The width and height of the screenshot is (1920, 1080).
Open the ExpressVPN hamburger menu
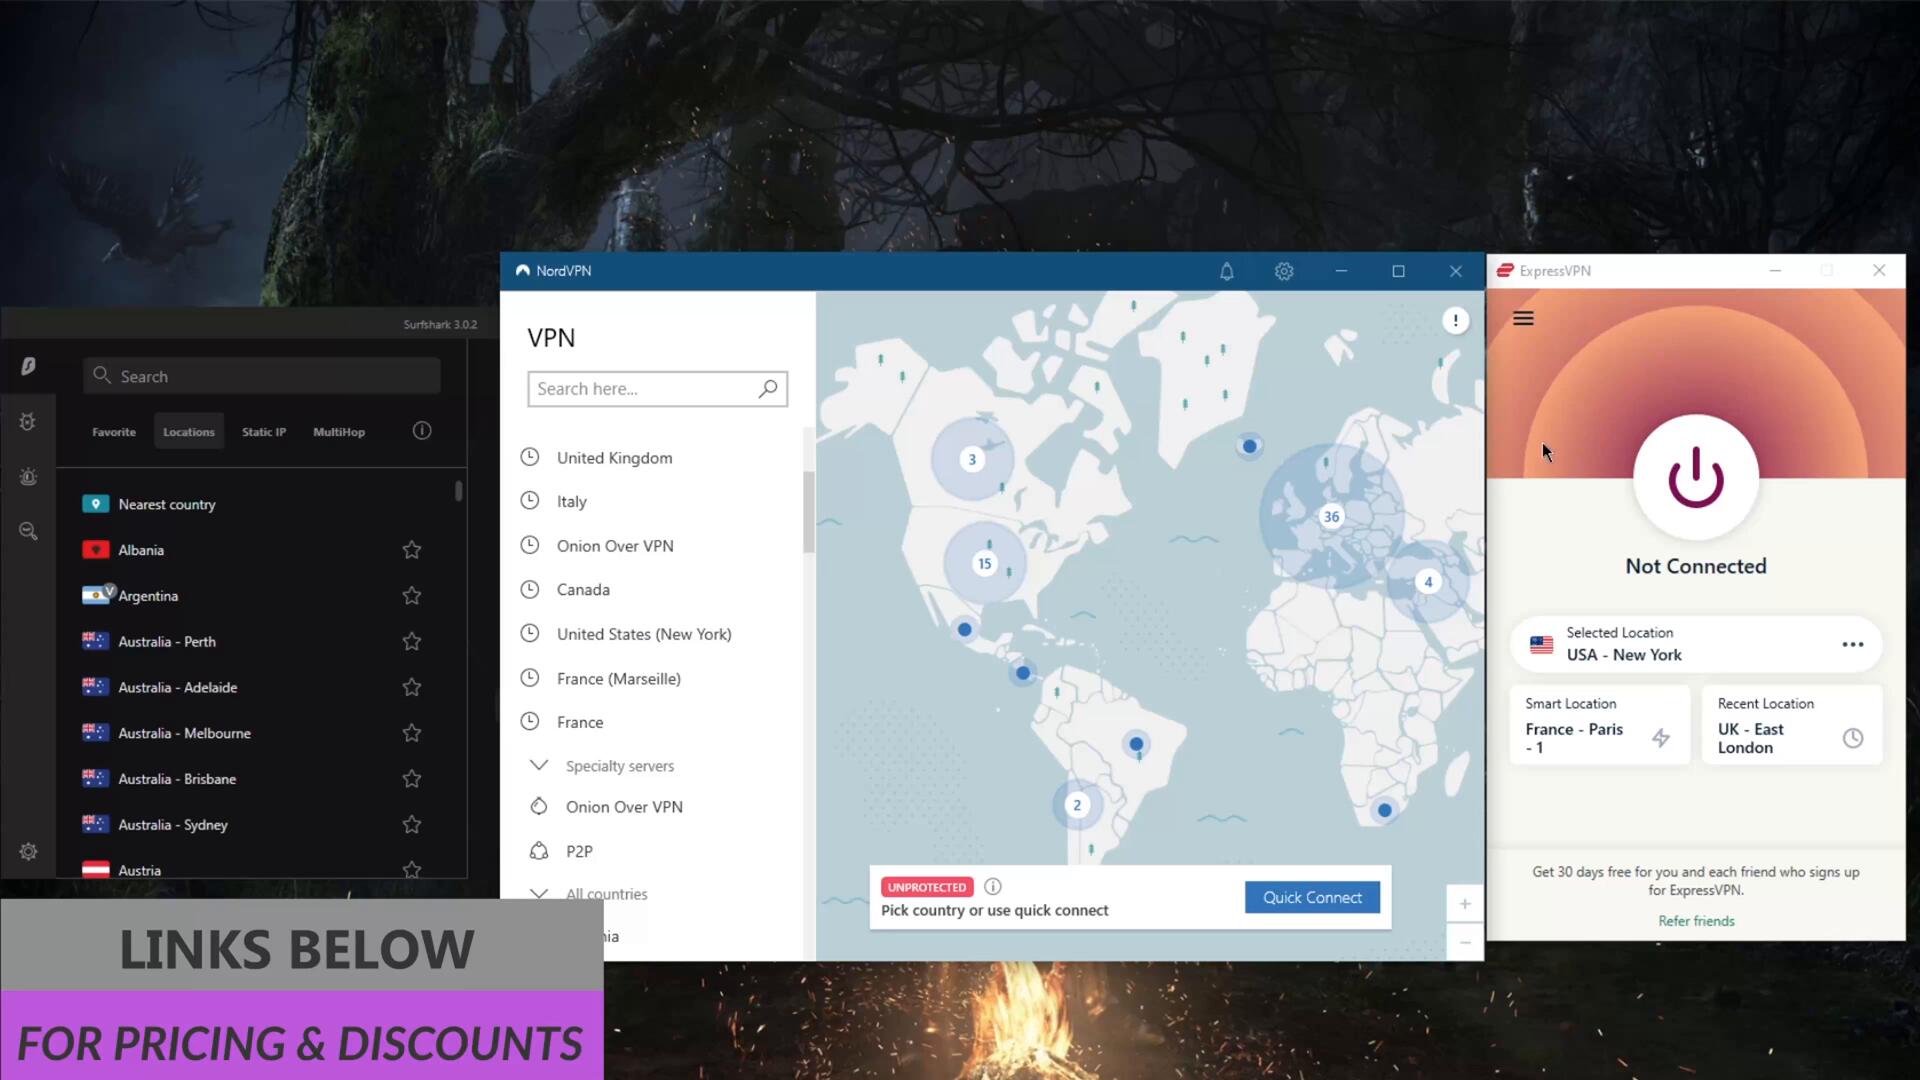click(1523, 319)
